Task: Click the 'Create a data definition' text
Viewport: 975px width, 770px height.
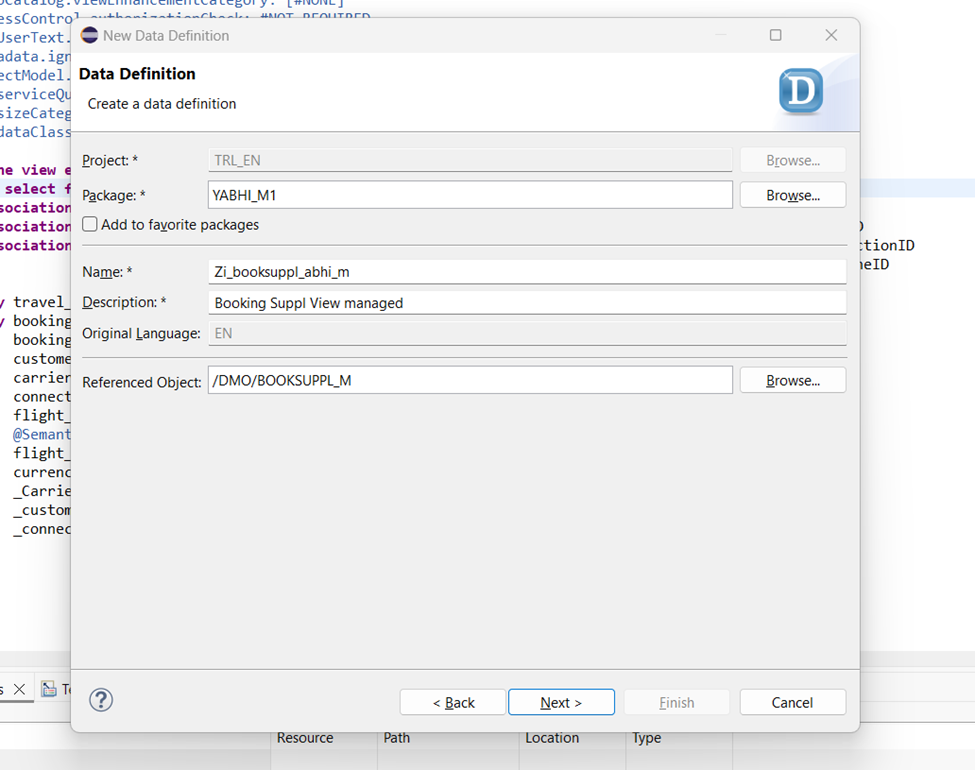Action: point(162,104)
